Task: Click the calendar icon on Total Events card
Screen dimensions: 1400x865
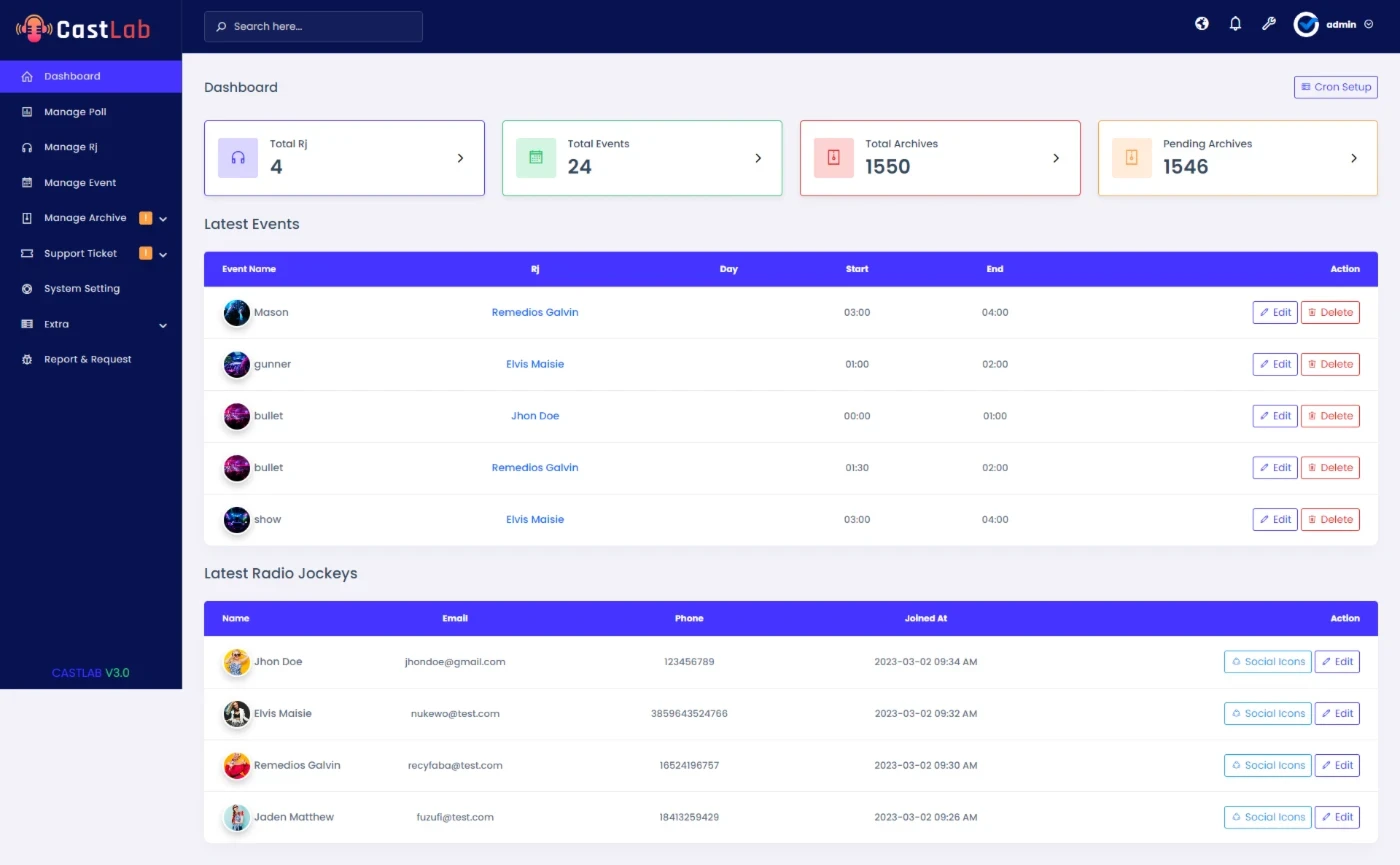Action: coord(536,158)
